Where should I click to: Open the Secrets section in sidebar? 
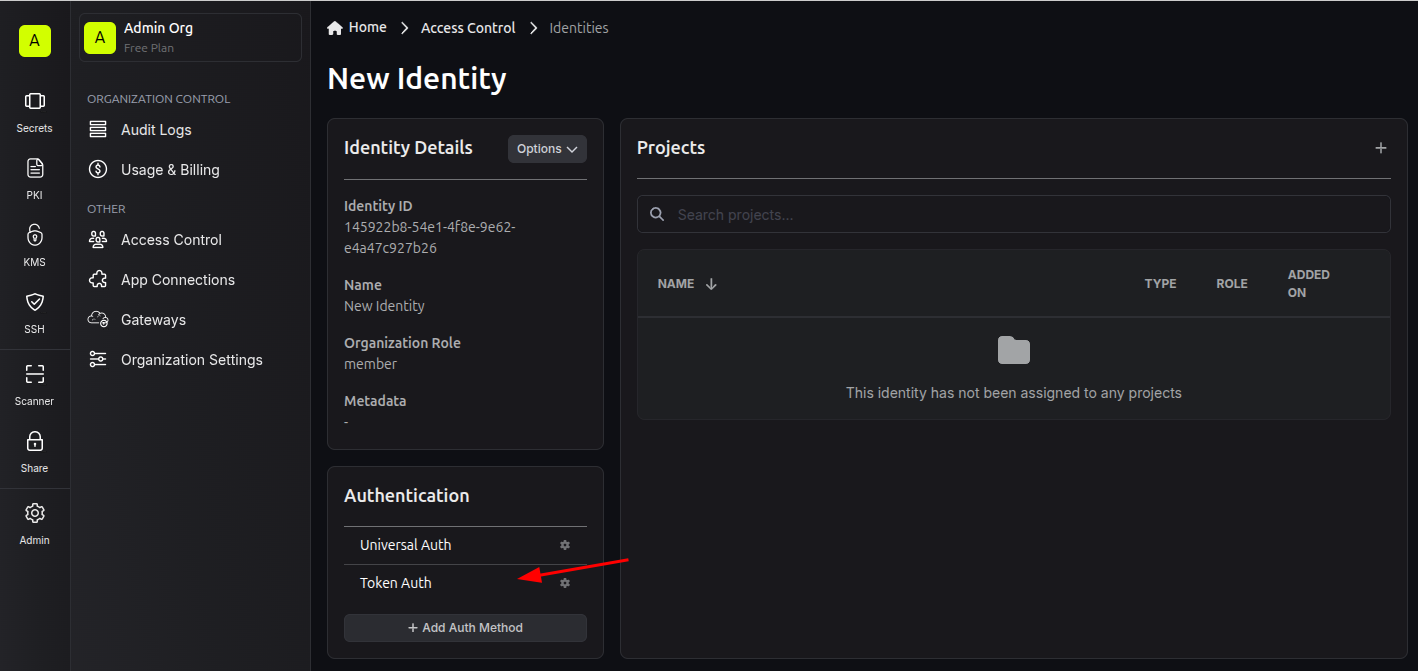[34, 111]
